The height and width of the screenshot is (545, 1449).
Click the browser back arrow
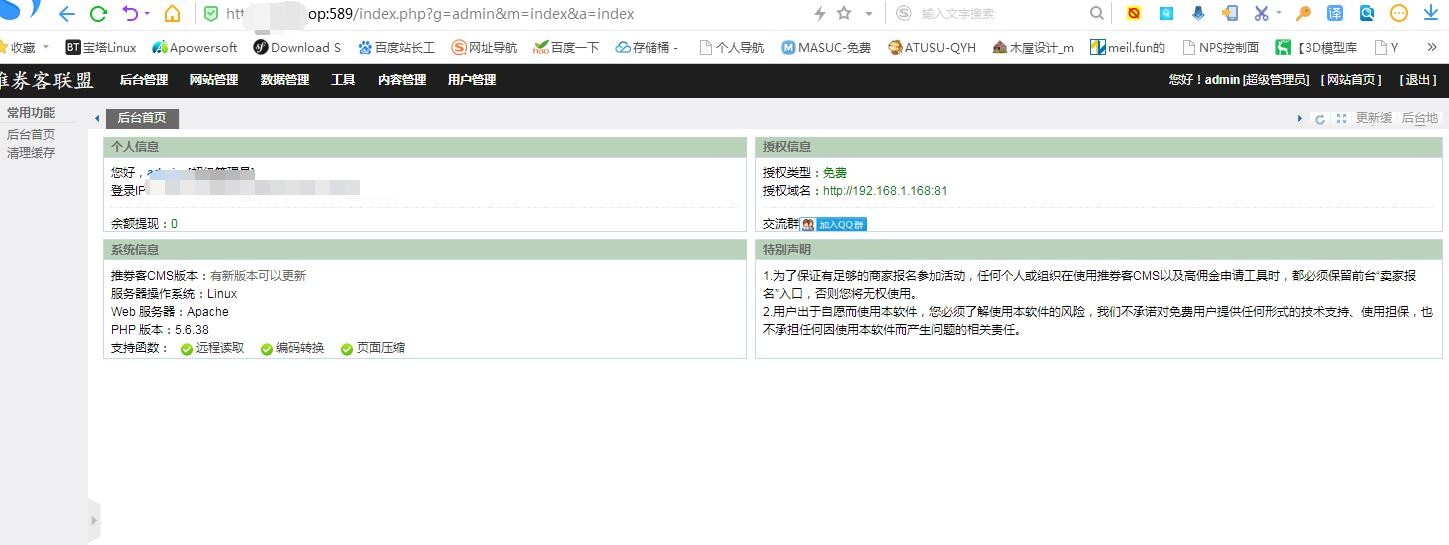[67, 14]
